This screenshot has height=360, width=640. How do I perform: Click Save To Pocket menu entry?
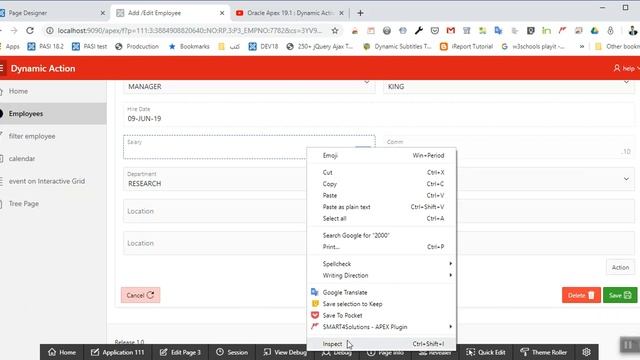coord(381,316)
